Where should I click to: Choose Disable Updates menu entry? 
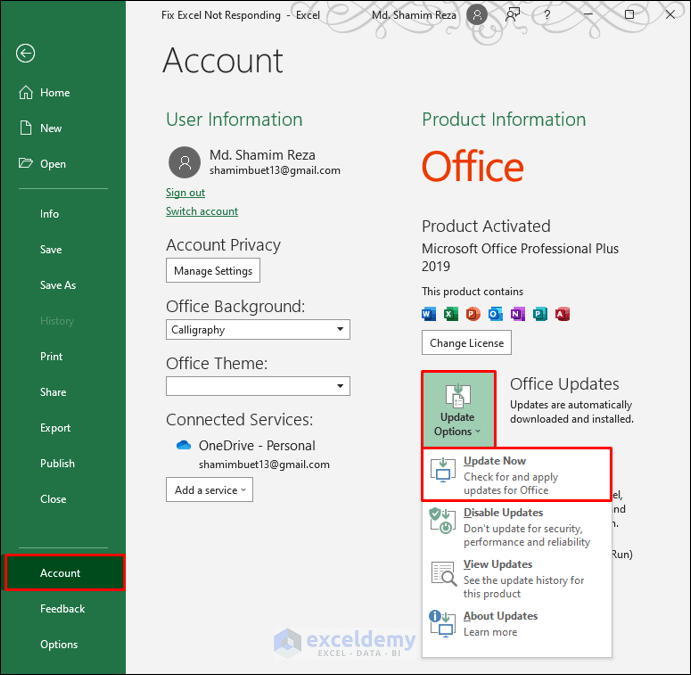[x=516, y=527]
